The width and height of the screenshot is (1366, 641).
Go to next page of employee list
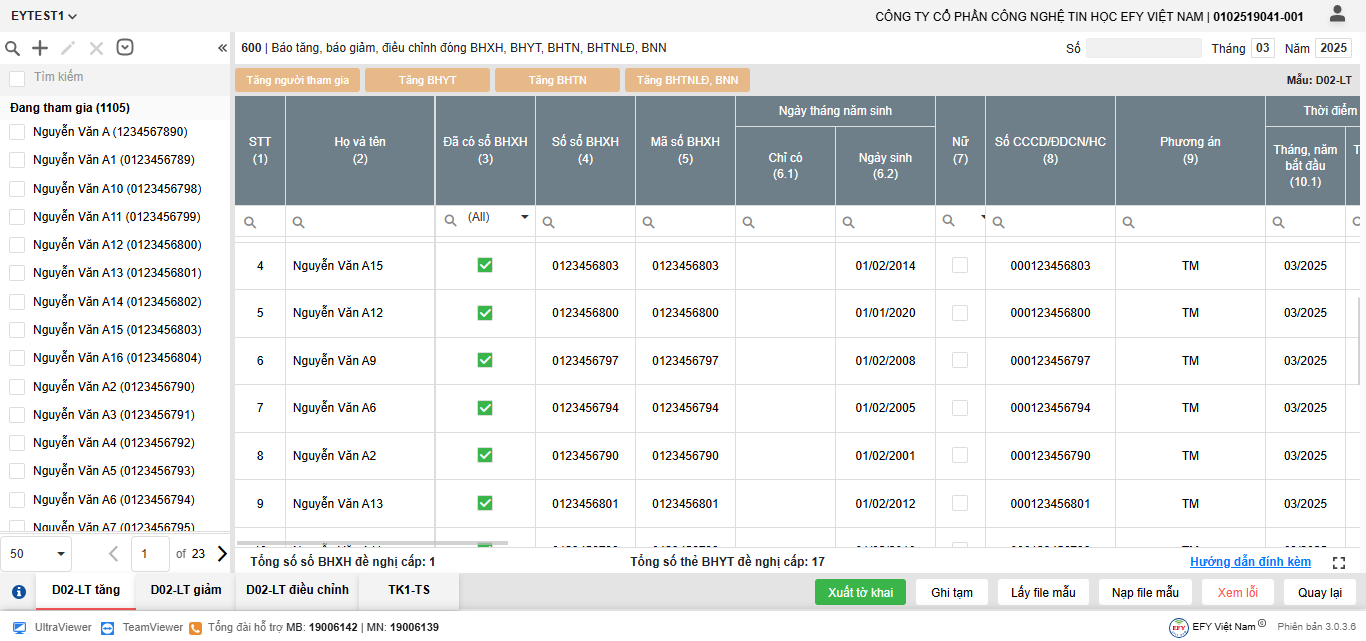click(222, 553)
